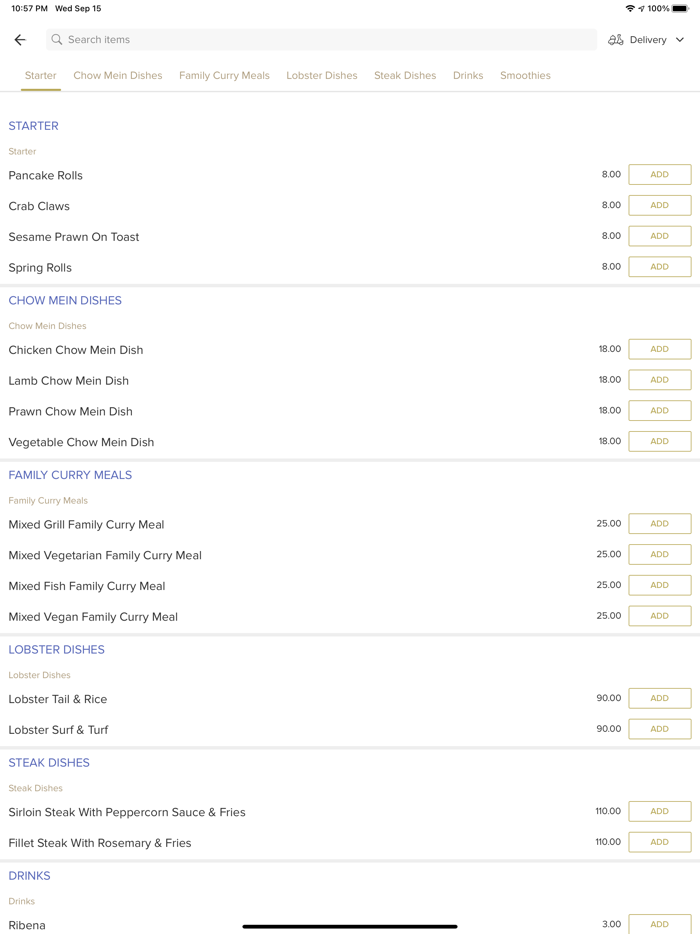Tap the Wi-Fi status icon
Screen dimensions: 700x934
coord(630,9)
